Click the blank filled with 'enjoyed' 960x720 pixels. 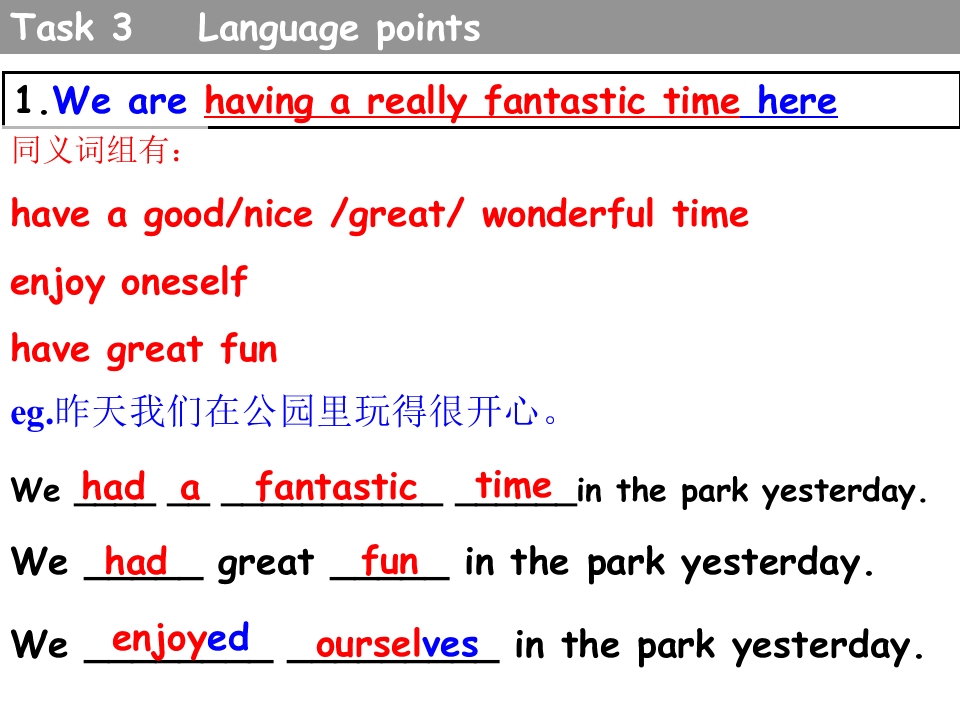pyautogui.click(x=180, y=638)
